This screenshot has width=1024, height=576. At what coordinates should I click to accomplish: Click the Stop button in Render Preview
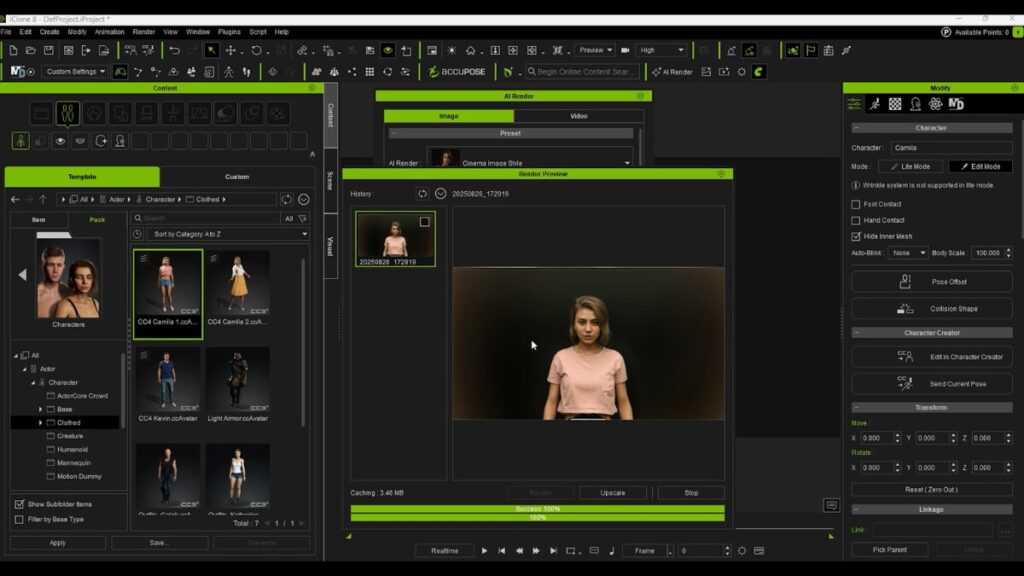click(691, 493)
